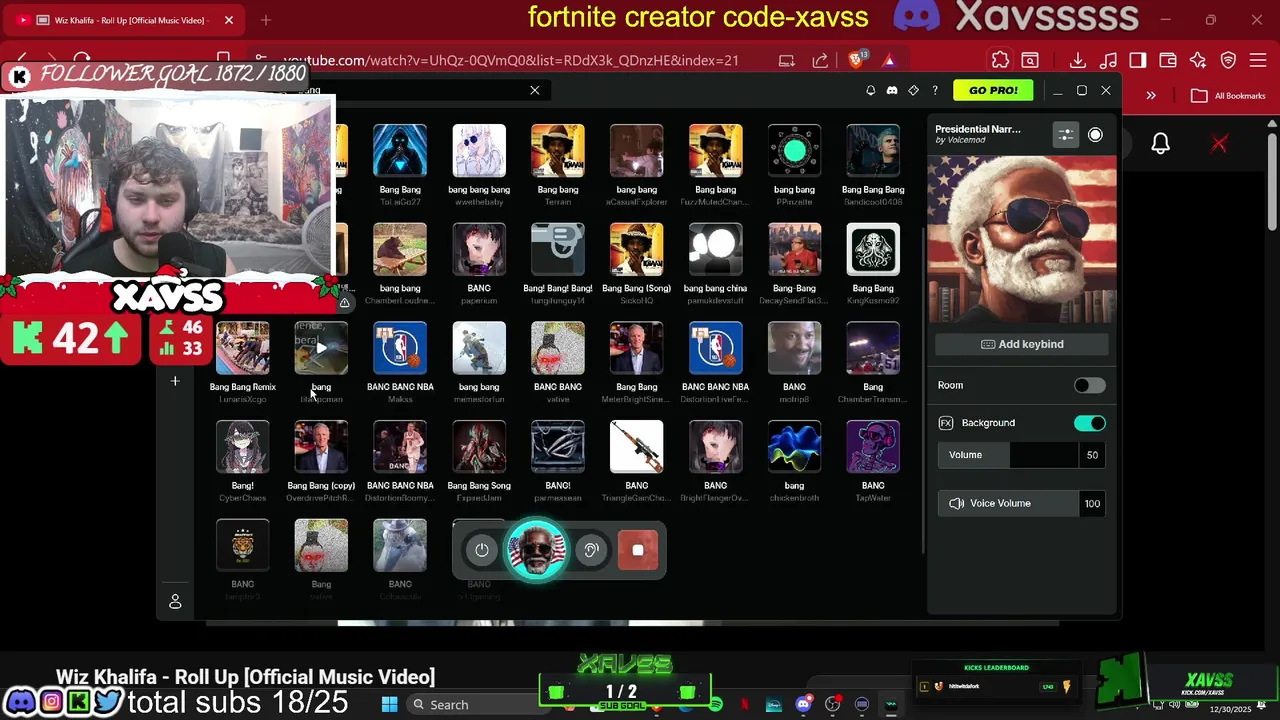The width and height of the screenshot is (1280, 720).
Task: Select bang bang bang sound by wwethebaby
Action: tap(479, 151)
